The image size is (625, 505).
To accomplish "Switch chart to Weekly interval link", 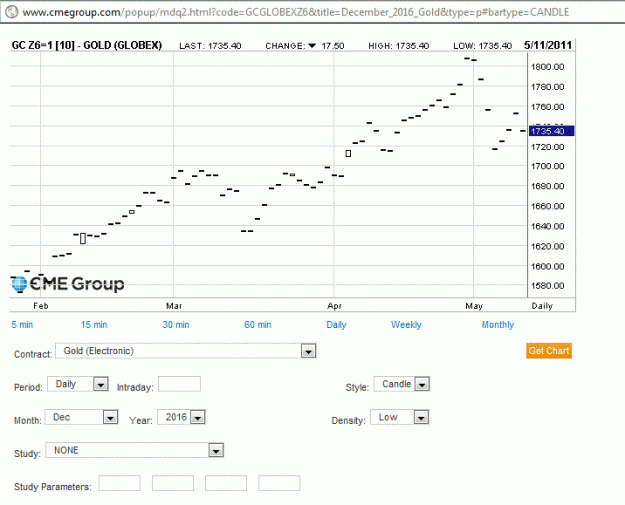I will click(406, 325).
